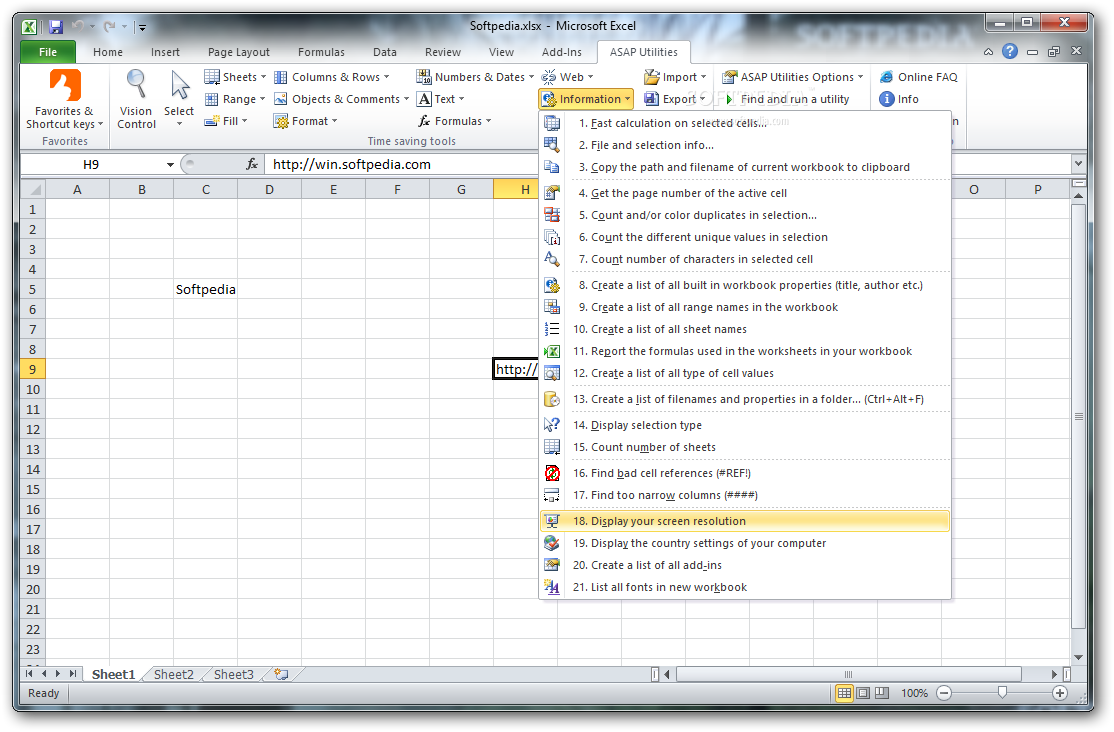Click the zoom out minus button

point(943,693)
